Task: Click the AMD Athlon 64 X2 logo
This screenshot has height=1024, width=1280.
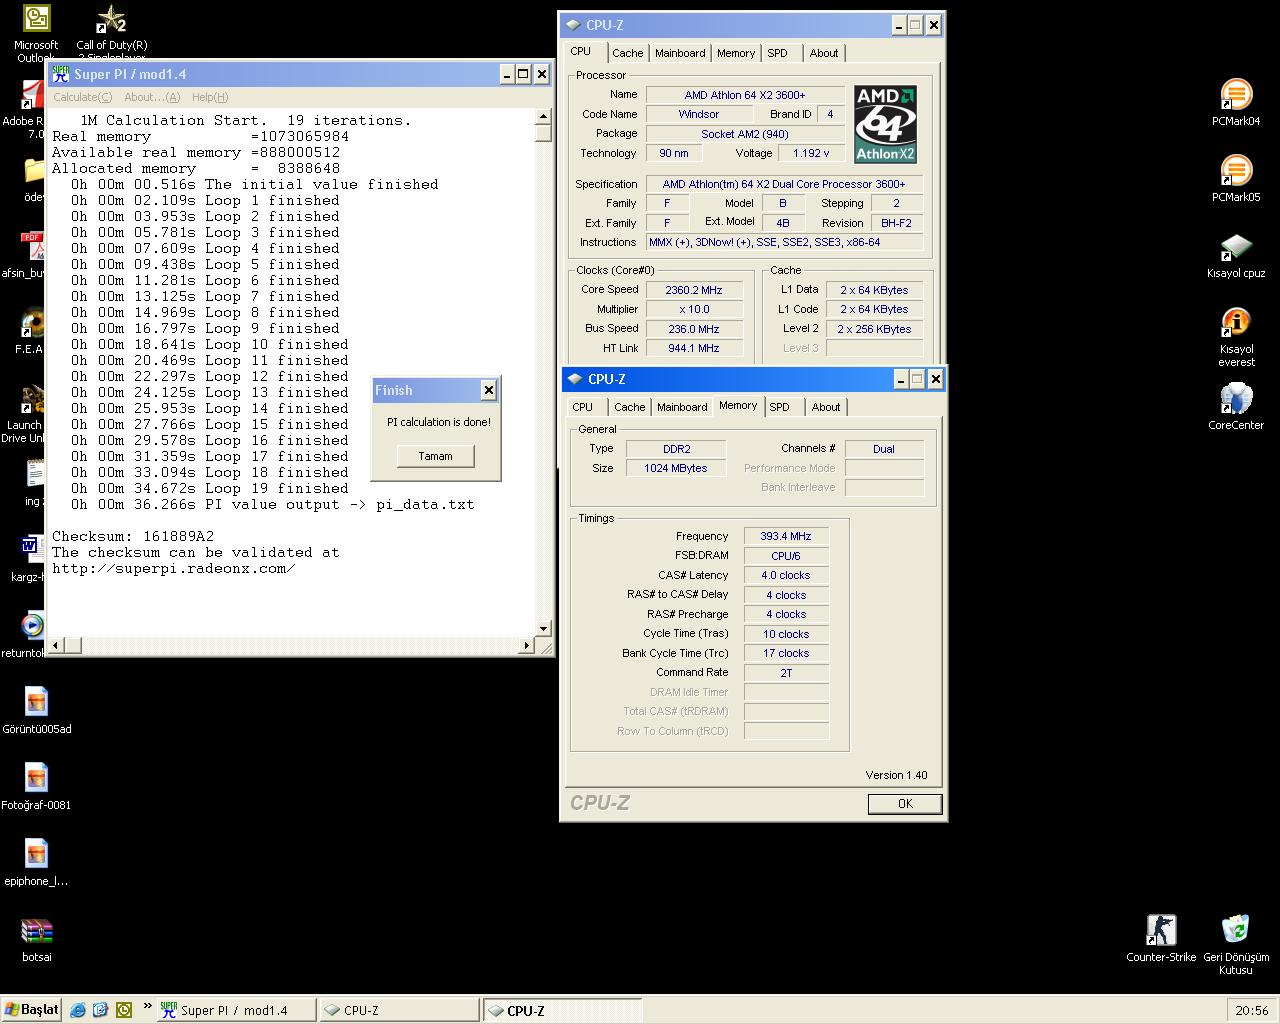Action: coord(885,124)
